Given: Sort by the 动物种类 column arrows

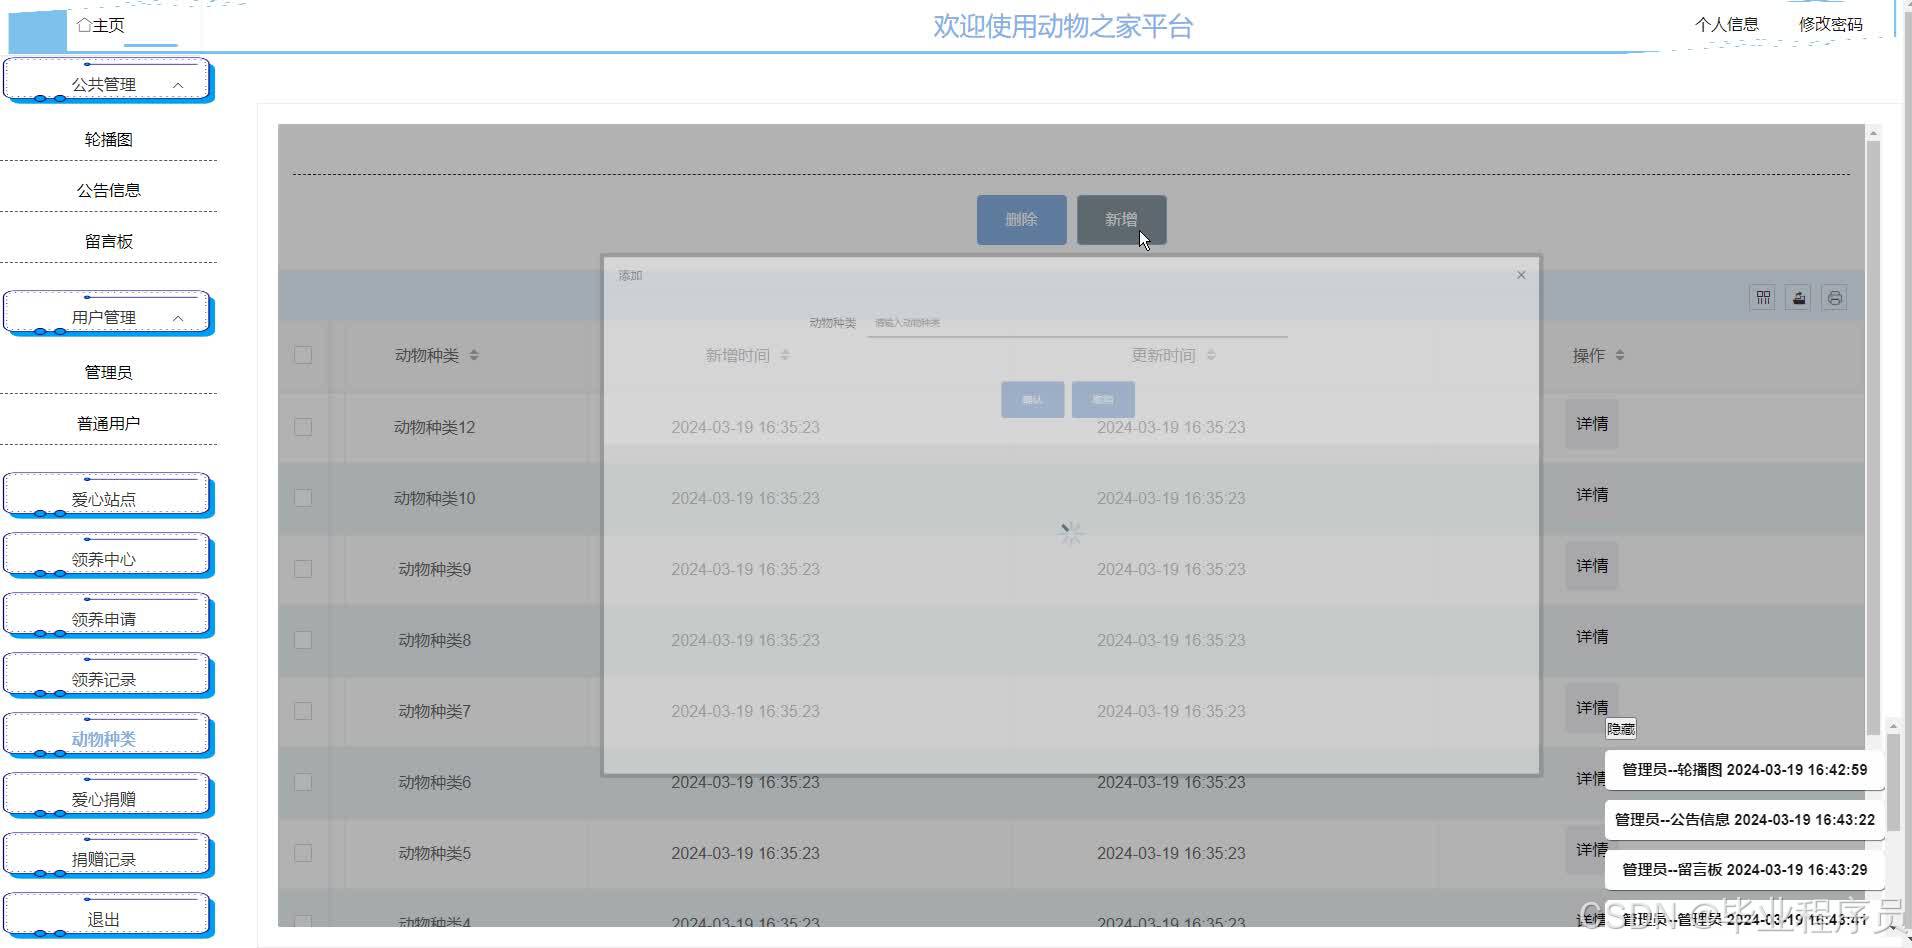Looking at the screenshot, I should tap(474, 355).
